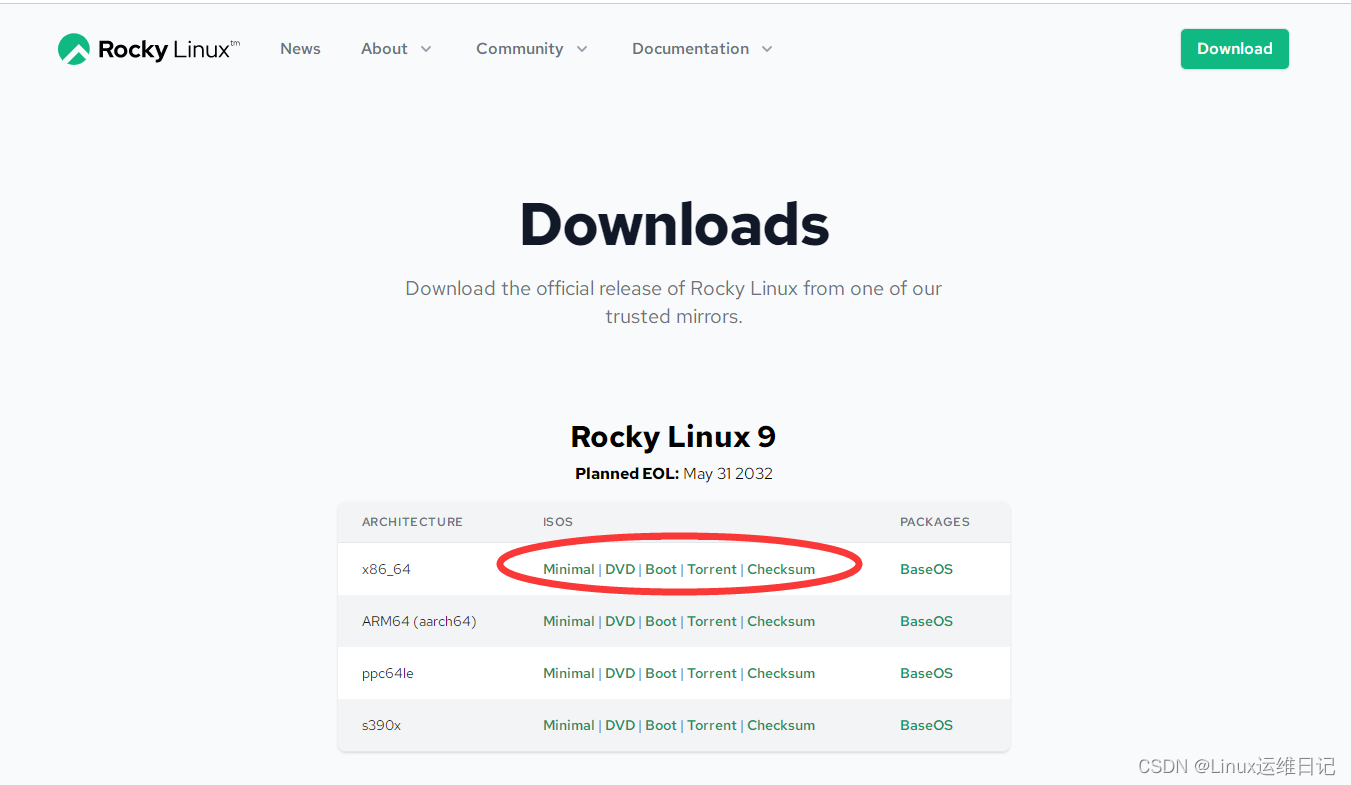Viewport: 1351px width, 785px height.
Task: Open ARM64 Checksum link
Action: pos(781,621)
